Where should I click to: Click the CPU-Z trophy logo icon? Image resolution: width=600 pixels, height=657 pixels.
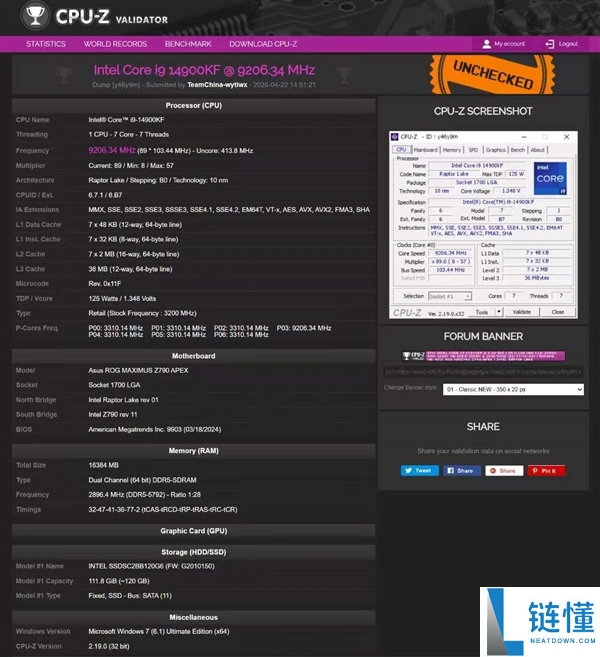35,16
